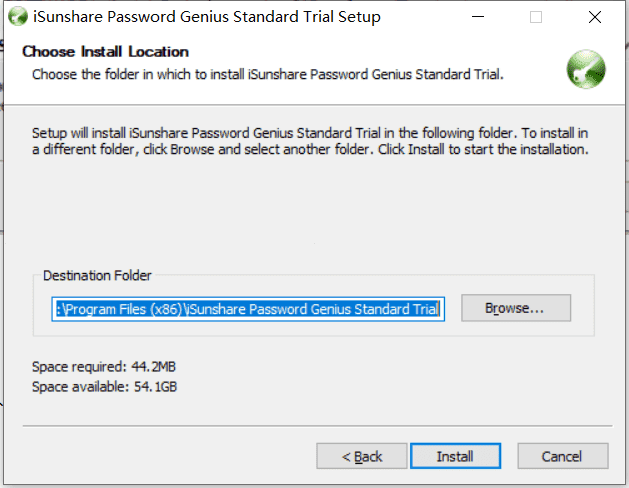629x488 pixels.
Task: Go back with the < Back button
Action: point(361,456)
